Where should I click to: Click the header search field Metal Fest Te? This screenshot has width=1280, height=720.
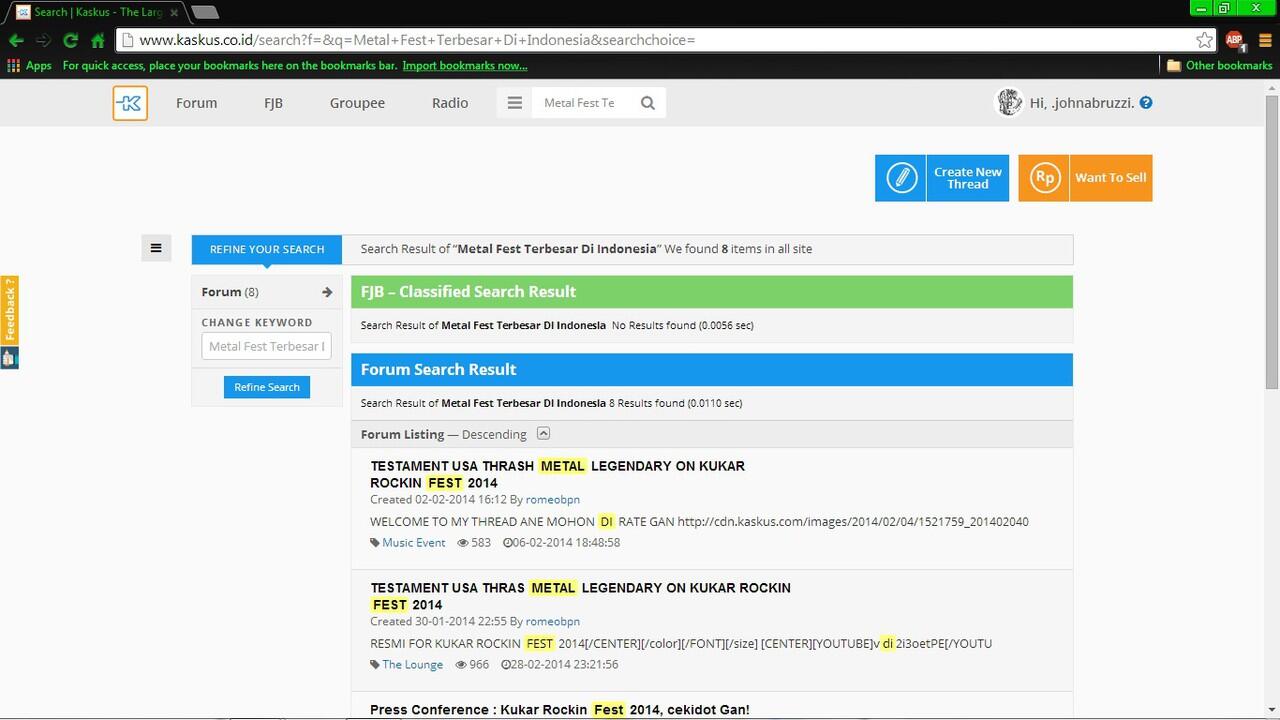pos(583,103)
